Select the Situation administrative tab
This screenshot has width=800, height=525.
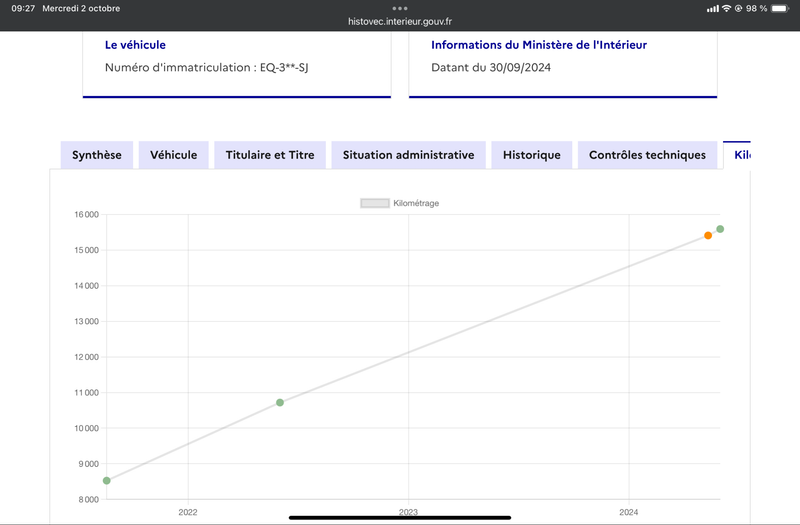tap(408, 155)
